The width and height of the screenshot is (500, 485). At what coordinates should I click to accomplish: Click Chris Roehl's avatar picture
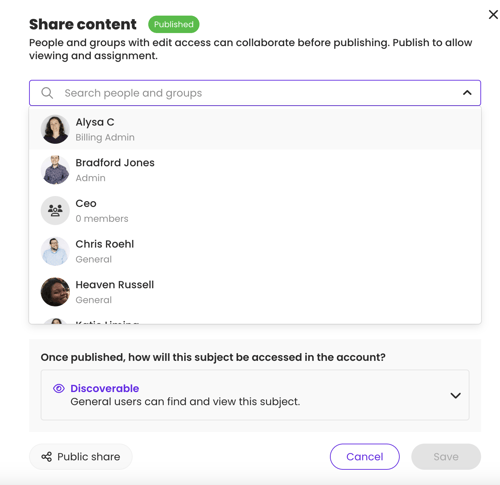(x=55, y=251)
